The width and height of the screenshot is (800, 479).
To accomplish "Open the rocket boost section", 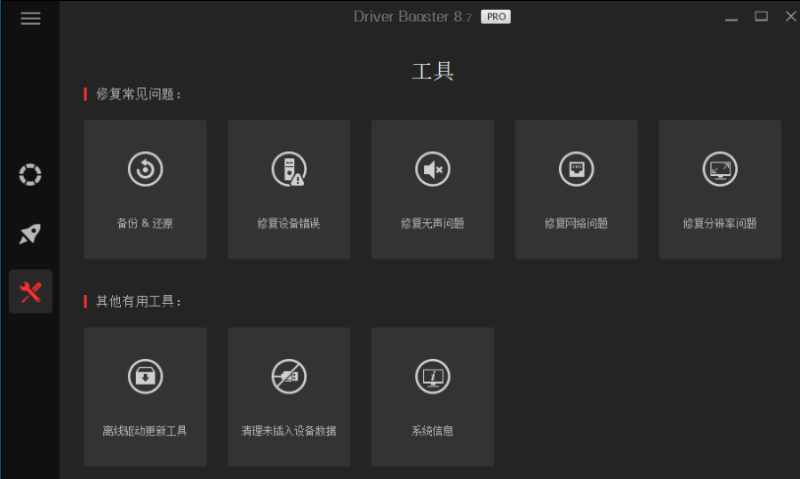I will click(30, 234).
